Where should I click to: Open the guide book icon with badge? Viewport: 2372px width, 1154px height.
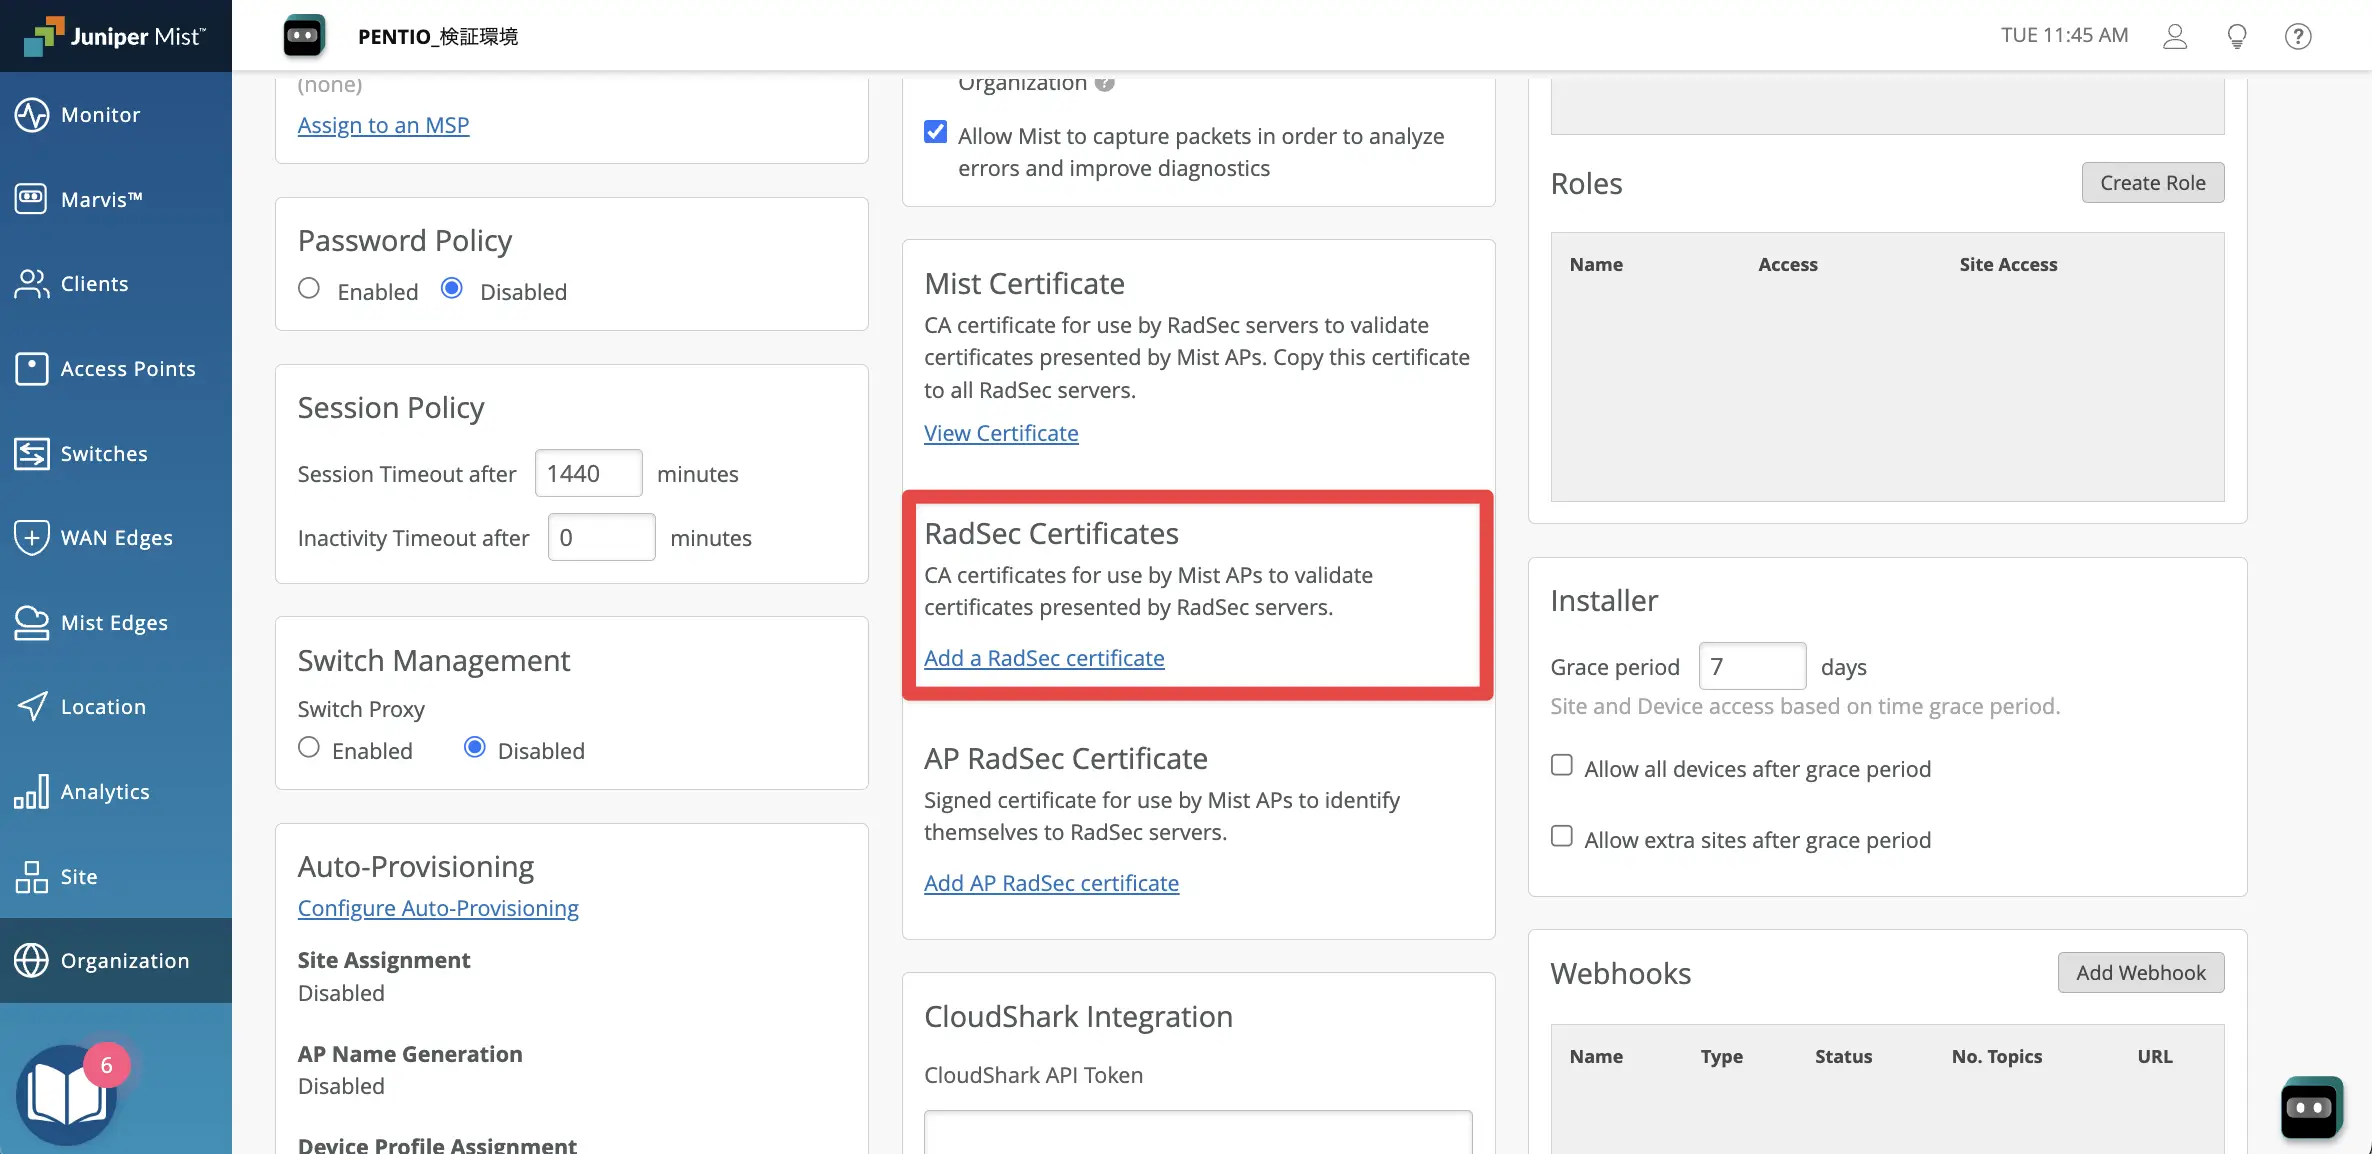pos(66,1095)
